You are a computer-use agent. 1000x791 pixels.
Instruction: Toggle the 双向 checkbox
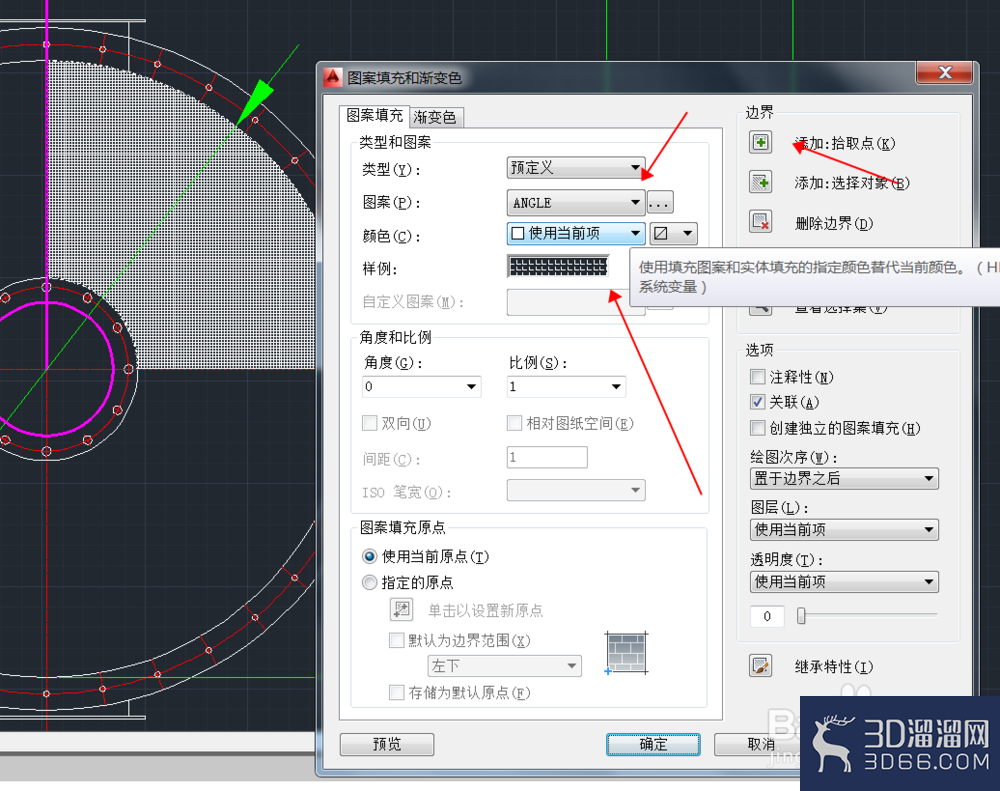coord(369,423)
